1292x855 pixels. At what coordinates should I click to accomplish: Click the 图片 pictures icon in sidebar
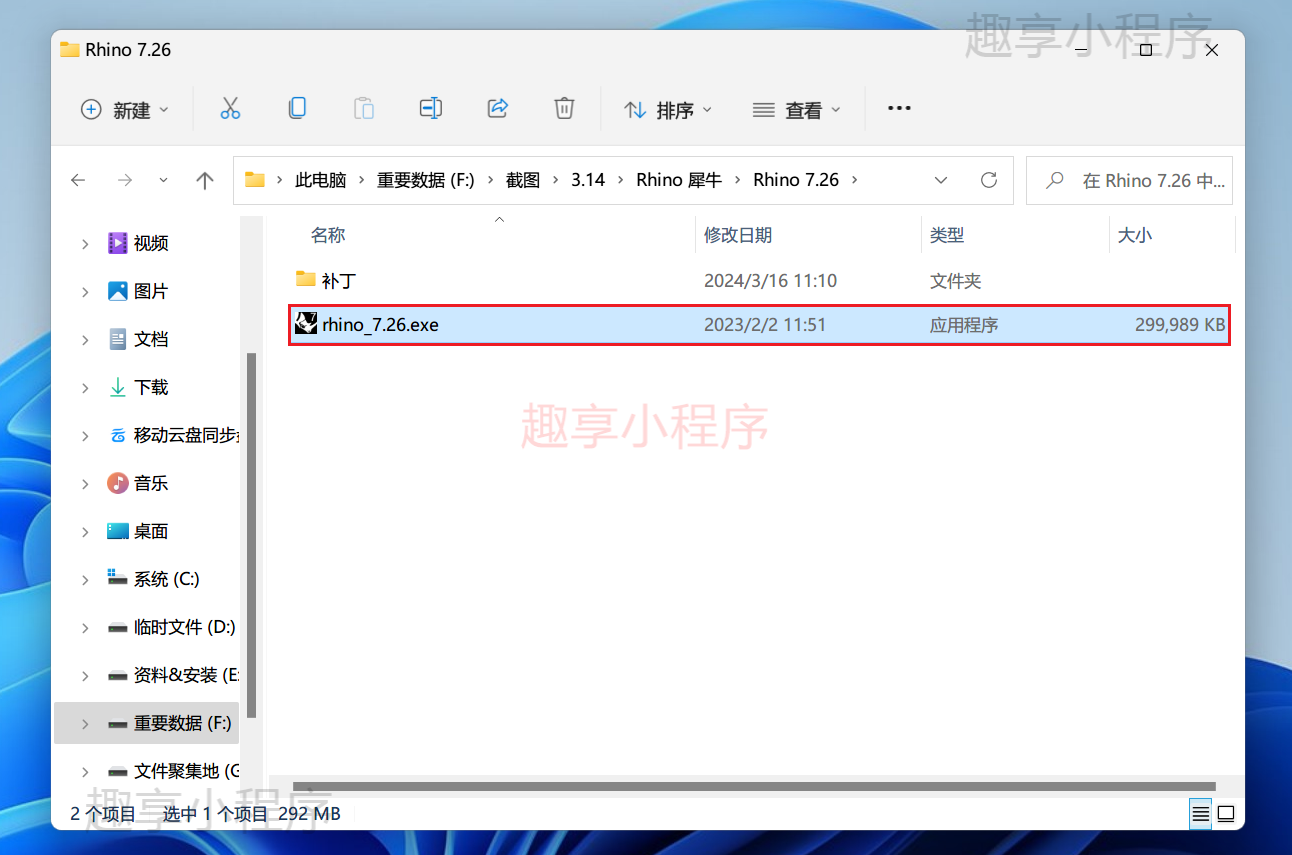118,290
